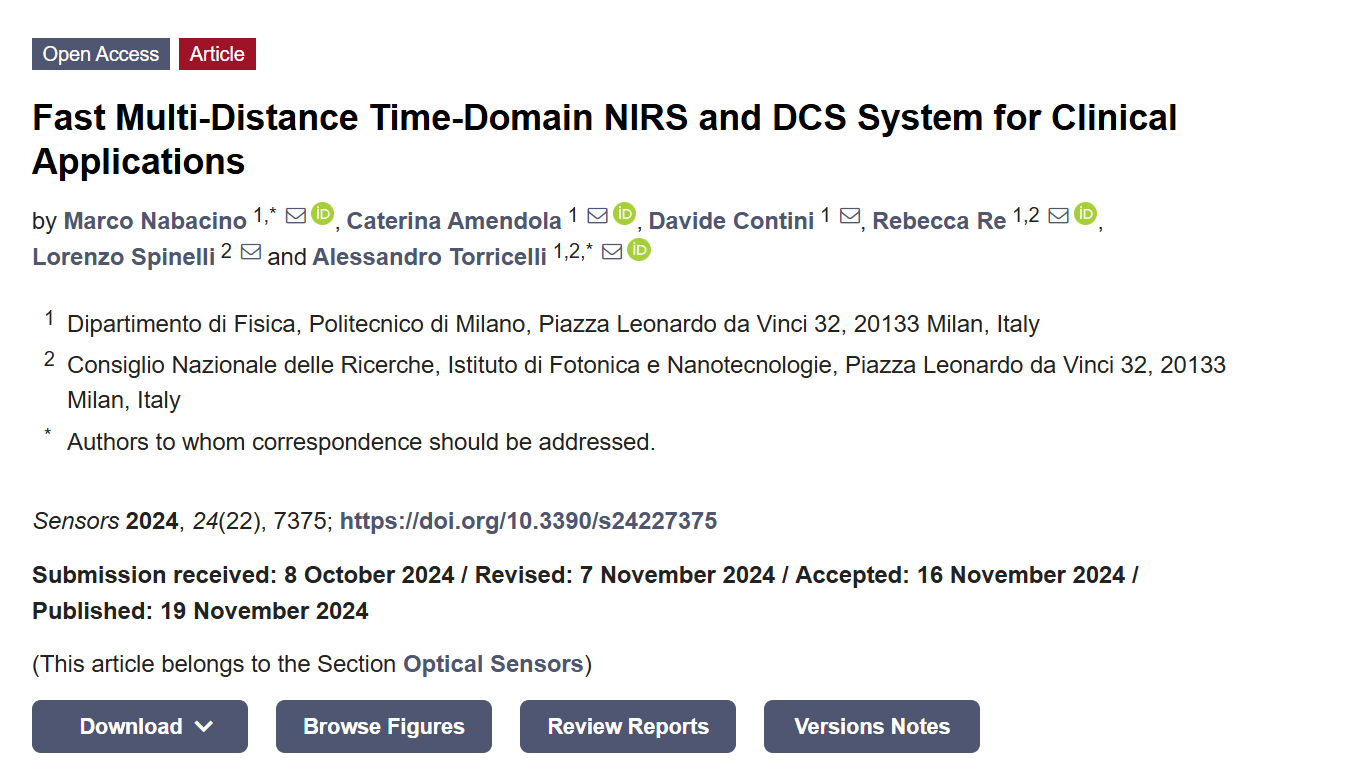Image resolution: width=1348 pixels, height=774 pixels.
Task: Expand the Download dropdown button
Action: 140,727
